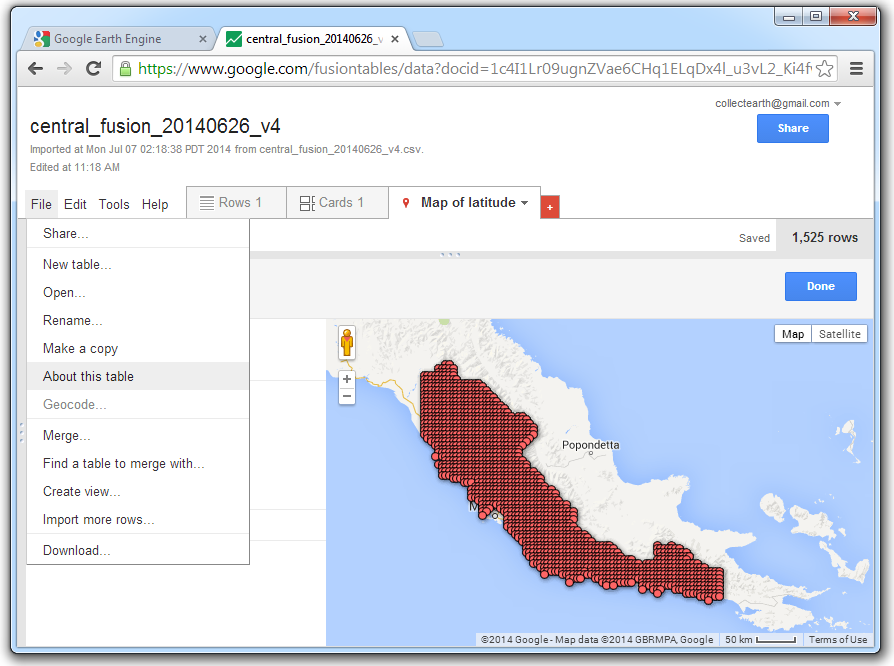Open the collectearth@gmail.com account dropdown
This screenshot has height=666, width=894.
click(778, 103)
